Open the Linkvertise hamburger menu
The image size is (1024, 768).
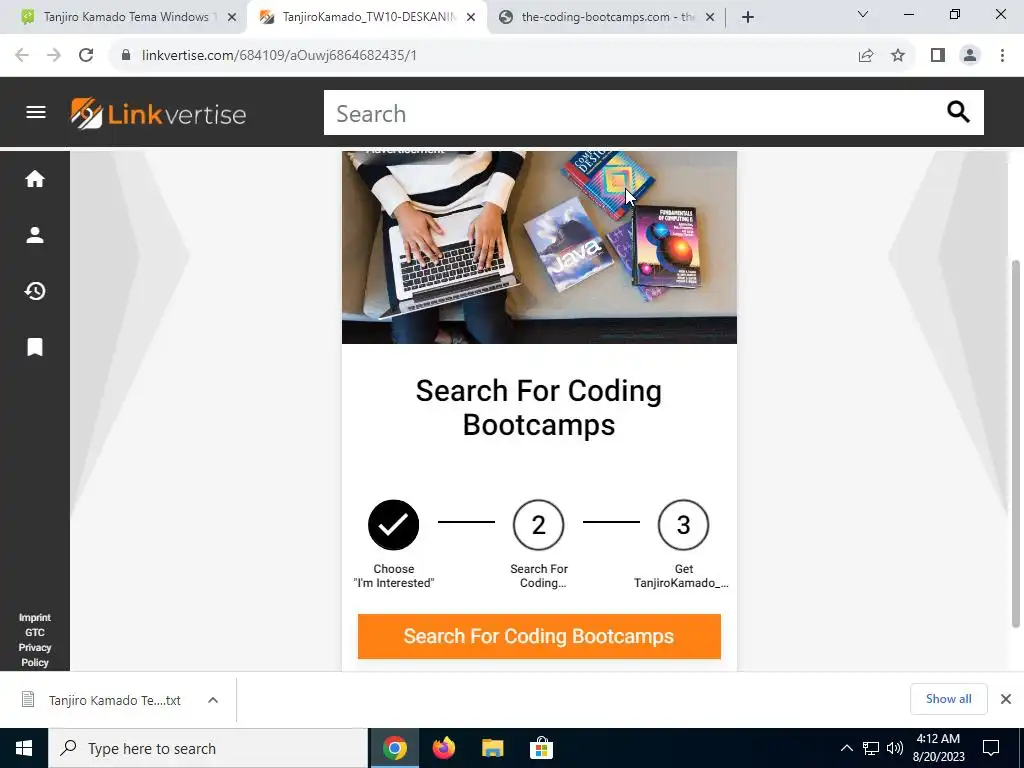pos(36,112)
